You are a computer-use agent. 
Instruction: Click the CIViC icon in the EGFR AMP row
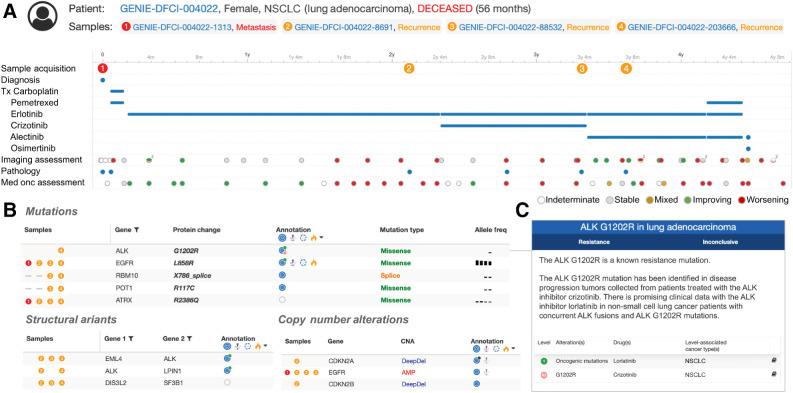tap(488, 373)
